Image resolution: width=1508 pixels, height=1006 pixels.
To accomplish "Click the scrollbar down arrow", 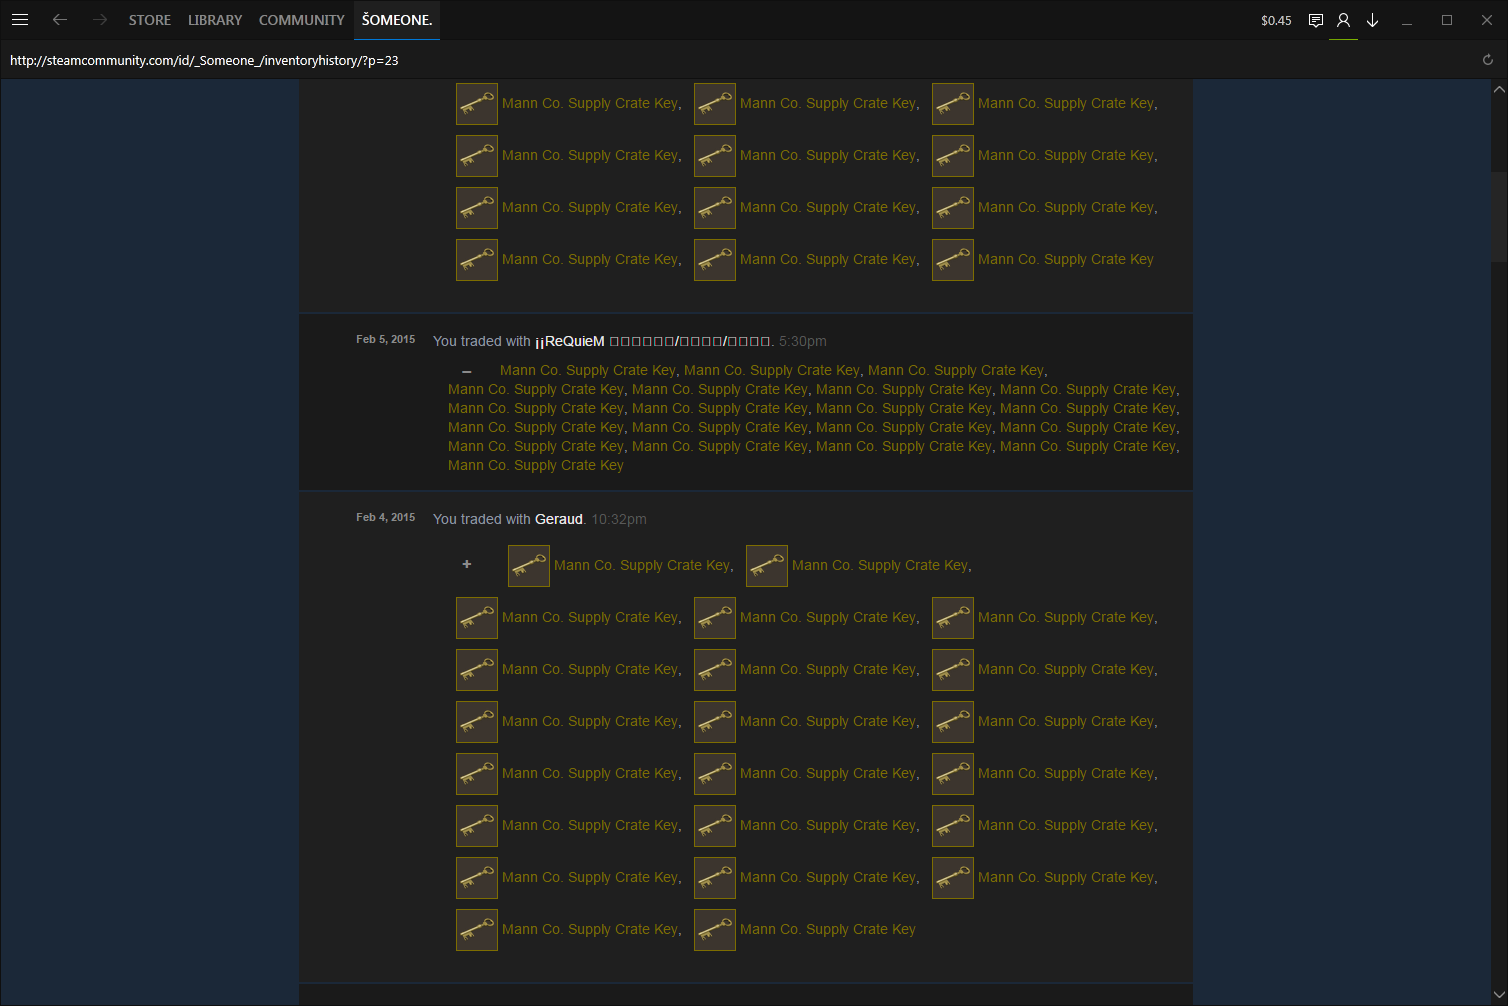I will [1498, 994].
